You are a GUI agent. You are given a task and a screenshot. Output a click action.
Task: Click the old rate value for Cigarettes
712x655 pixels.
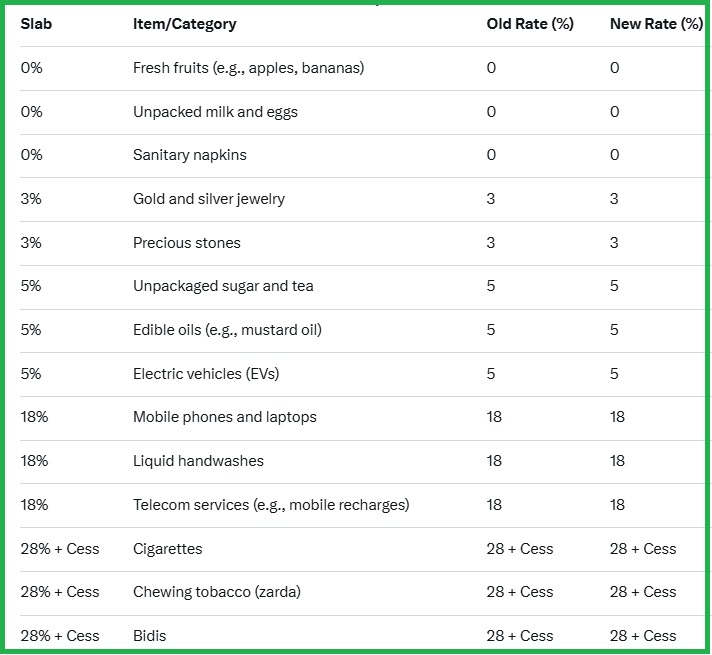coord(520,549)
